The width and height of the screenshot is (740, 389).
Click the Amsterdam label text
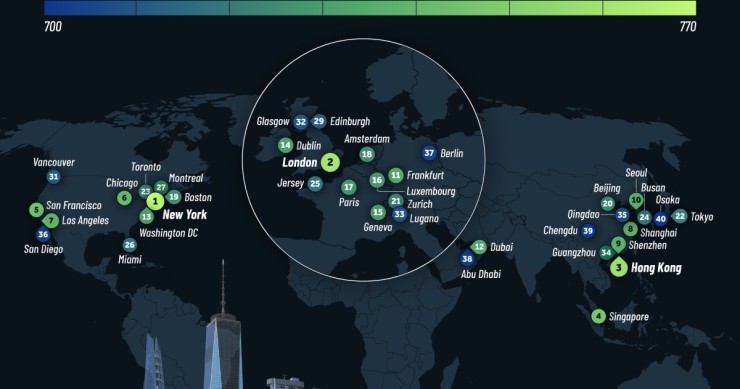367,139
